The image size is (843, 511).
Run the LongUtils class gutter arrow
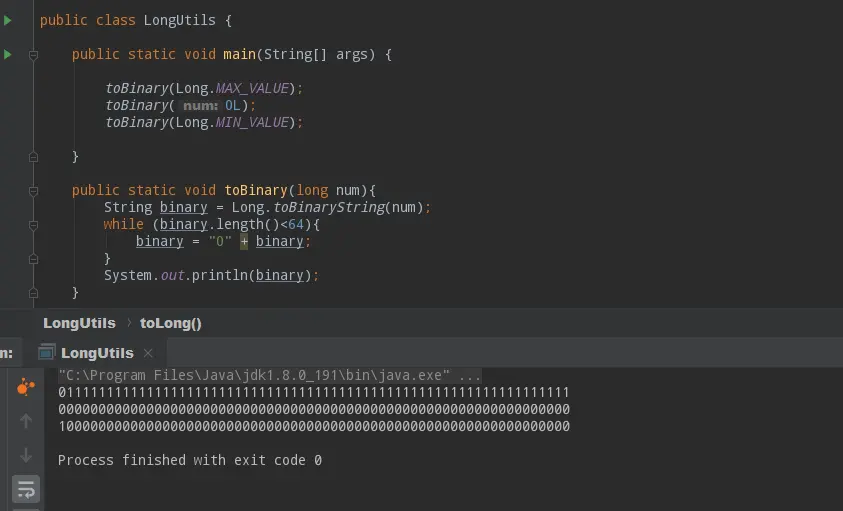coord(8,20)
